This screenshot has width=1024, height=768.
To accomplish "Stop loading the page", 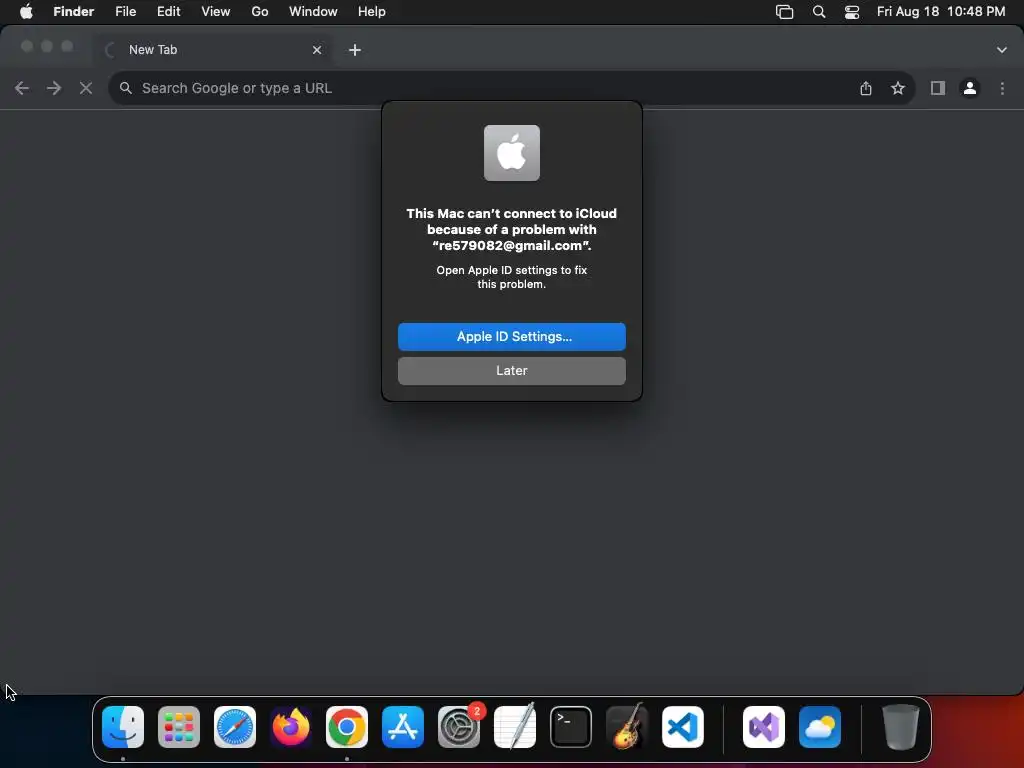I will click(x=86, y=88).
